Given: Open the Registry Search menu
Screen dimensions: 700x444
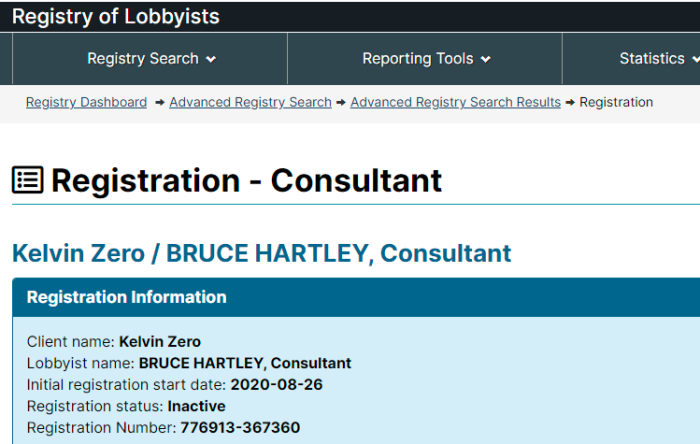Looking at the screenshot, I should point(150,58).
